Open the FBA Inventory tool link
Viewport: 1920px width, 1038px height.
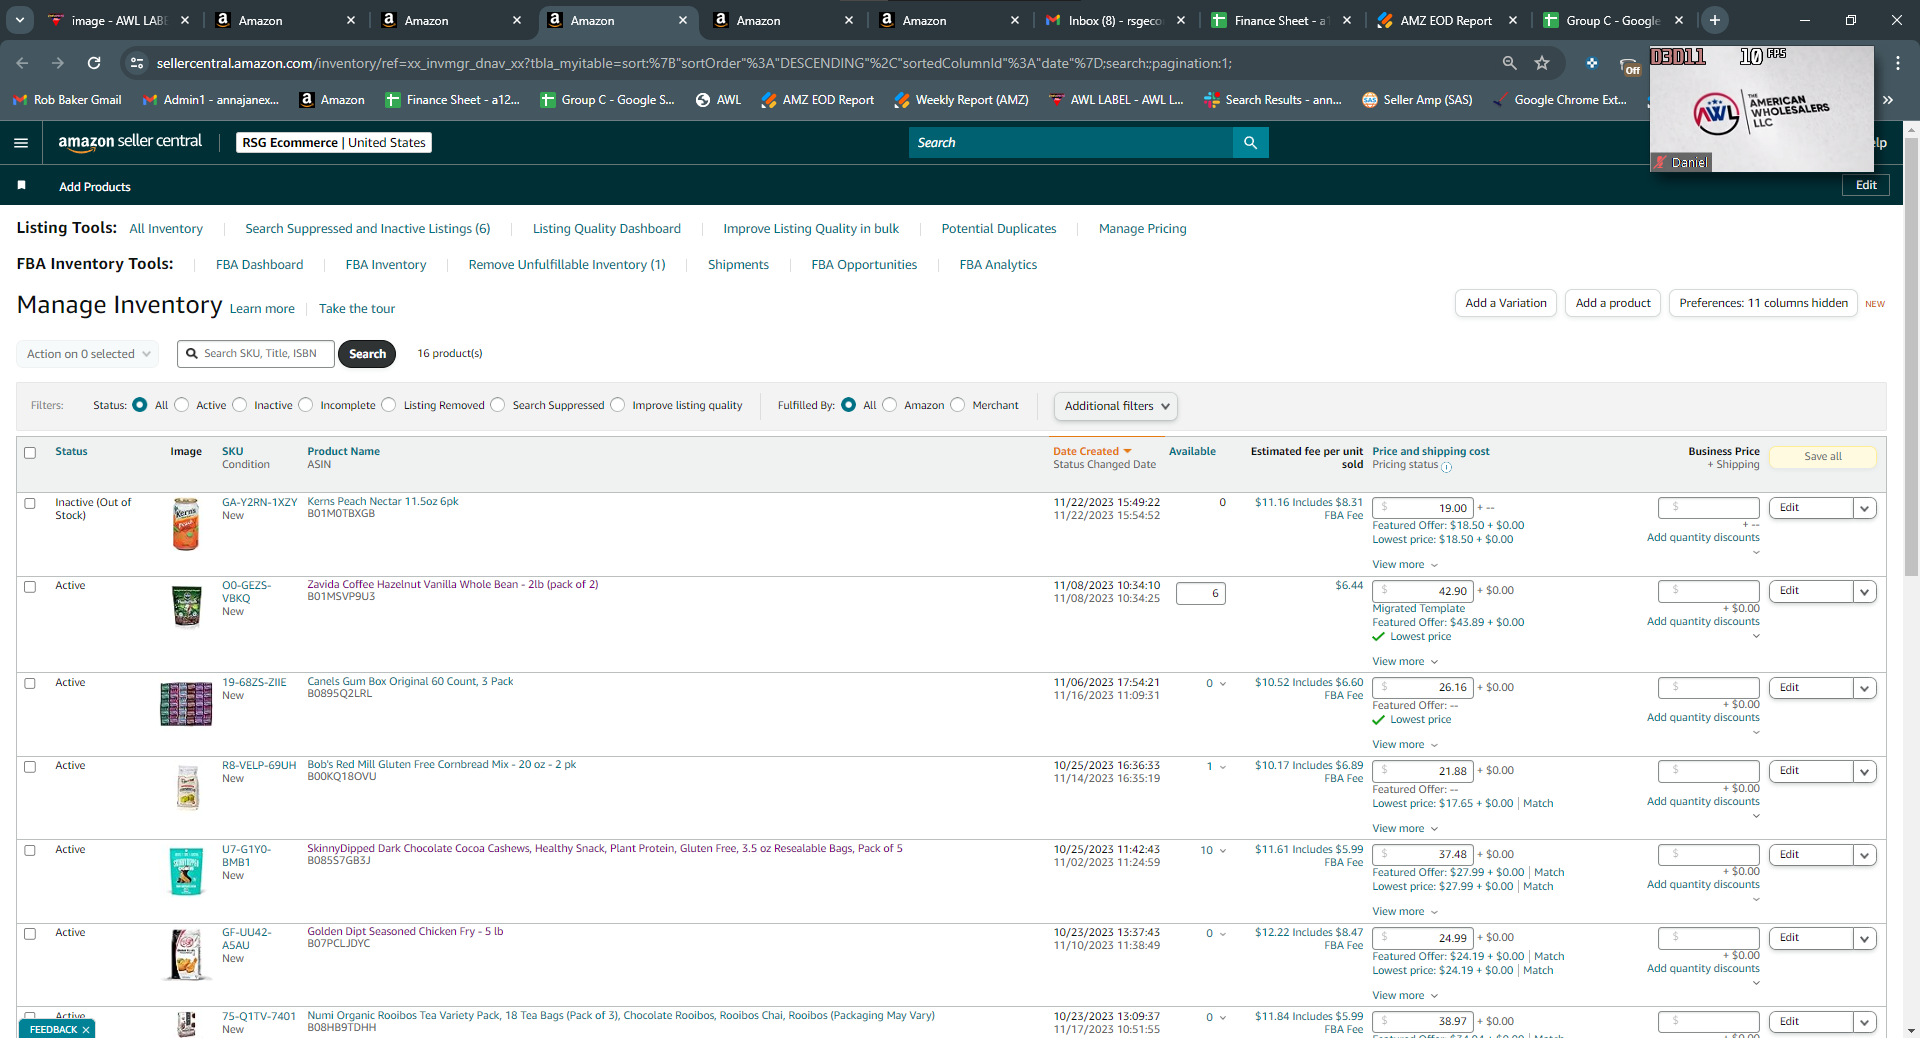coord(386,265)
